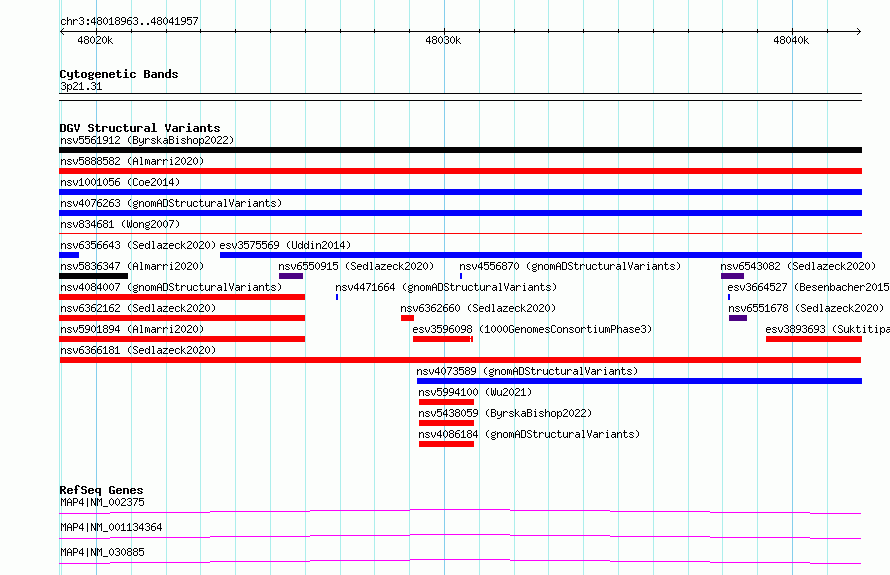Open nsv6550915 (Sedlazeck2020) variant
The width and height of the screenshot is (890, 575).
click(x=356, y=266)
